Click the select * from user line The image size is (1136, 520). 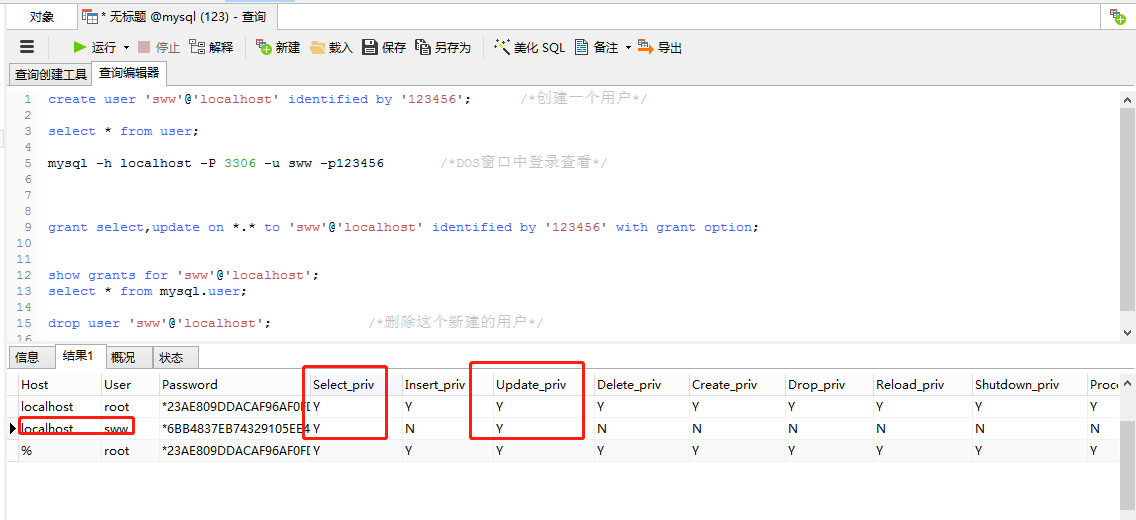click(x=123, y=131)
